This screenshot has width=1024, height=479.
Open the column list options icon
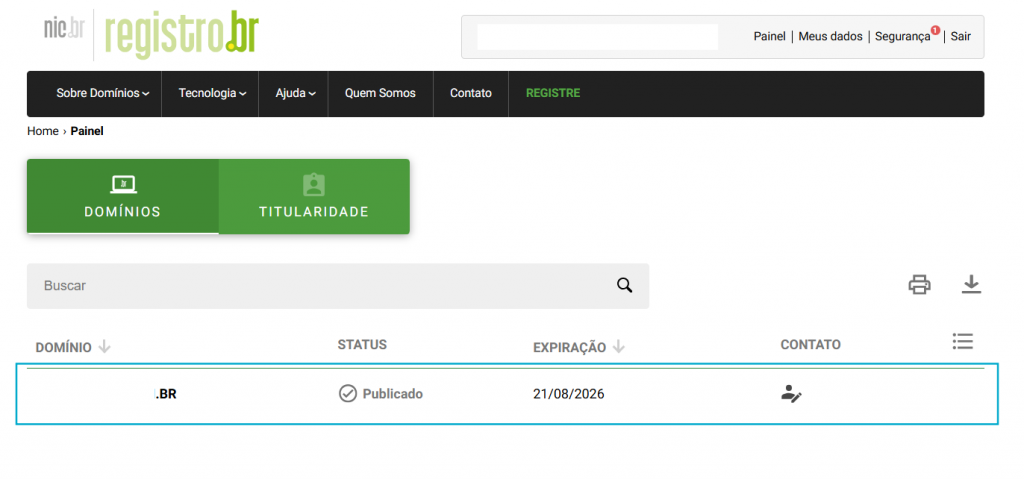coord(962,342)
